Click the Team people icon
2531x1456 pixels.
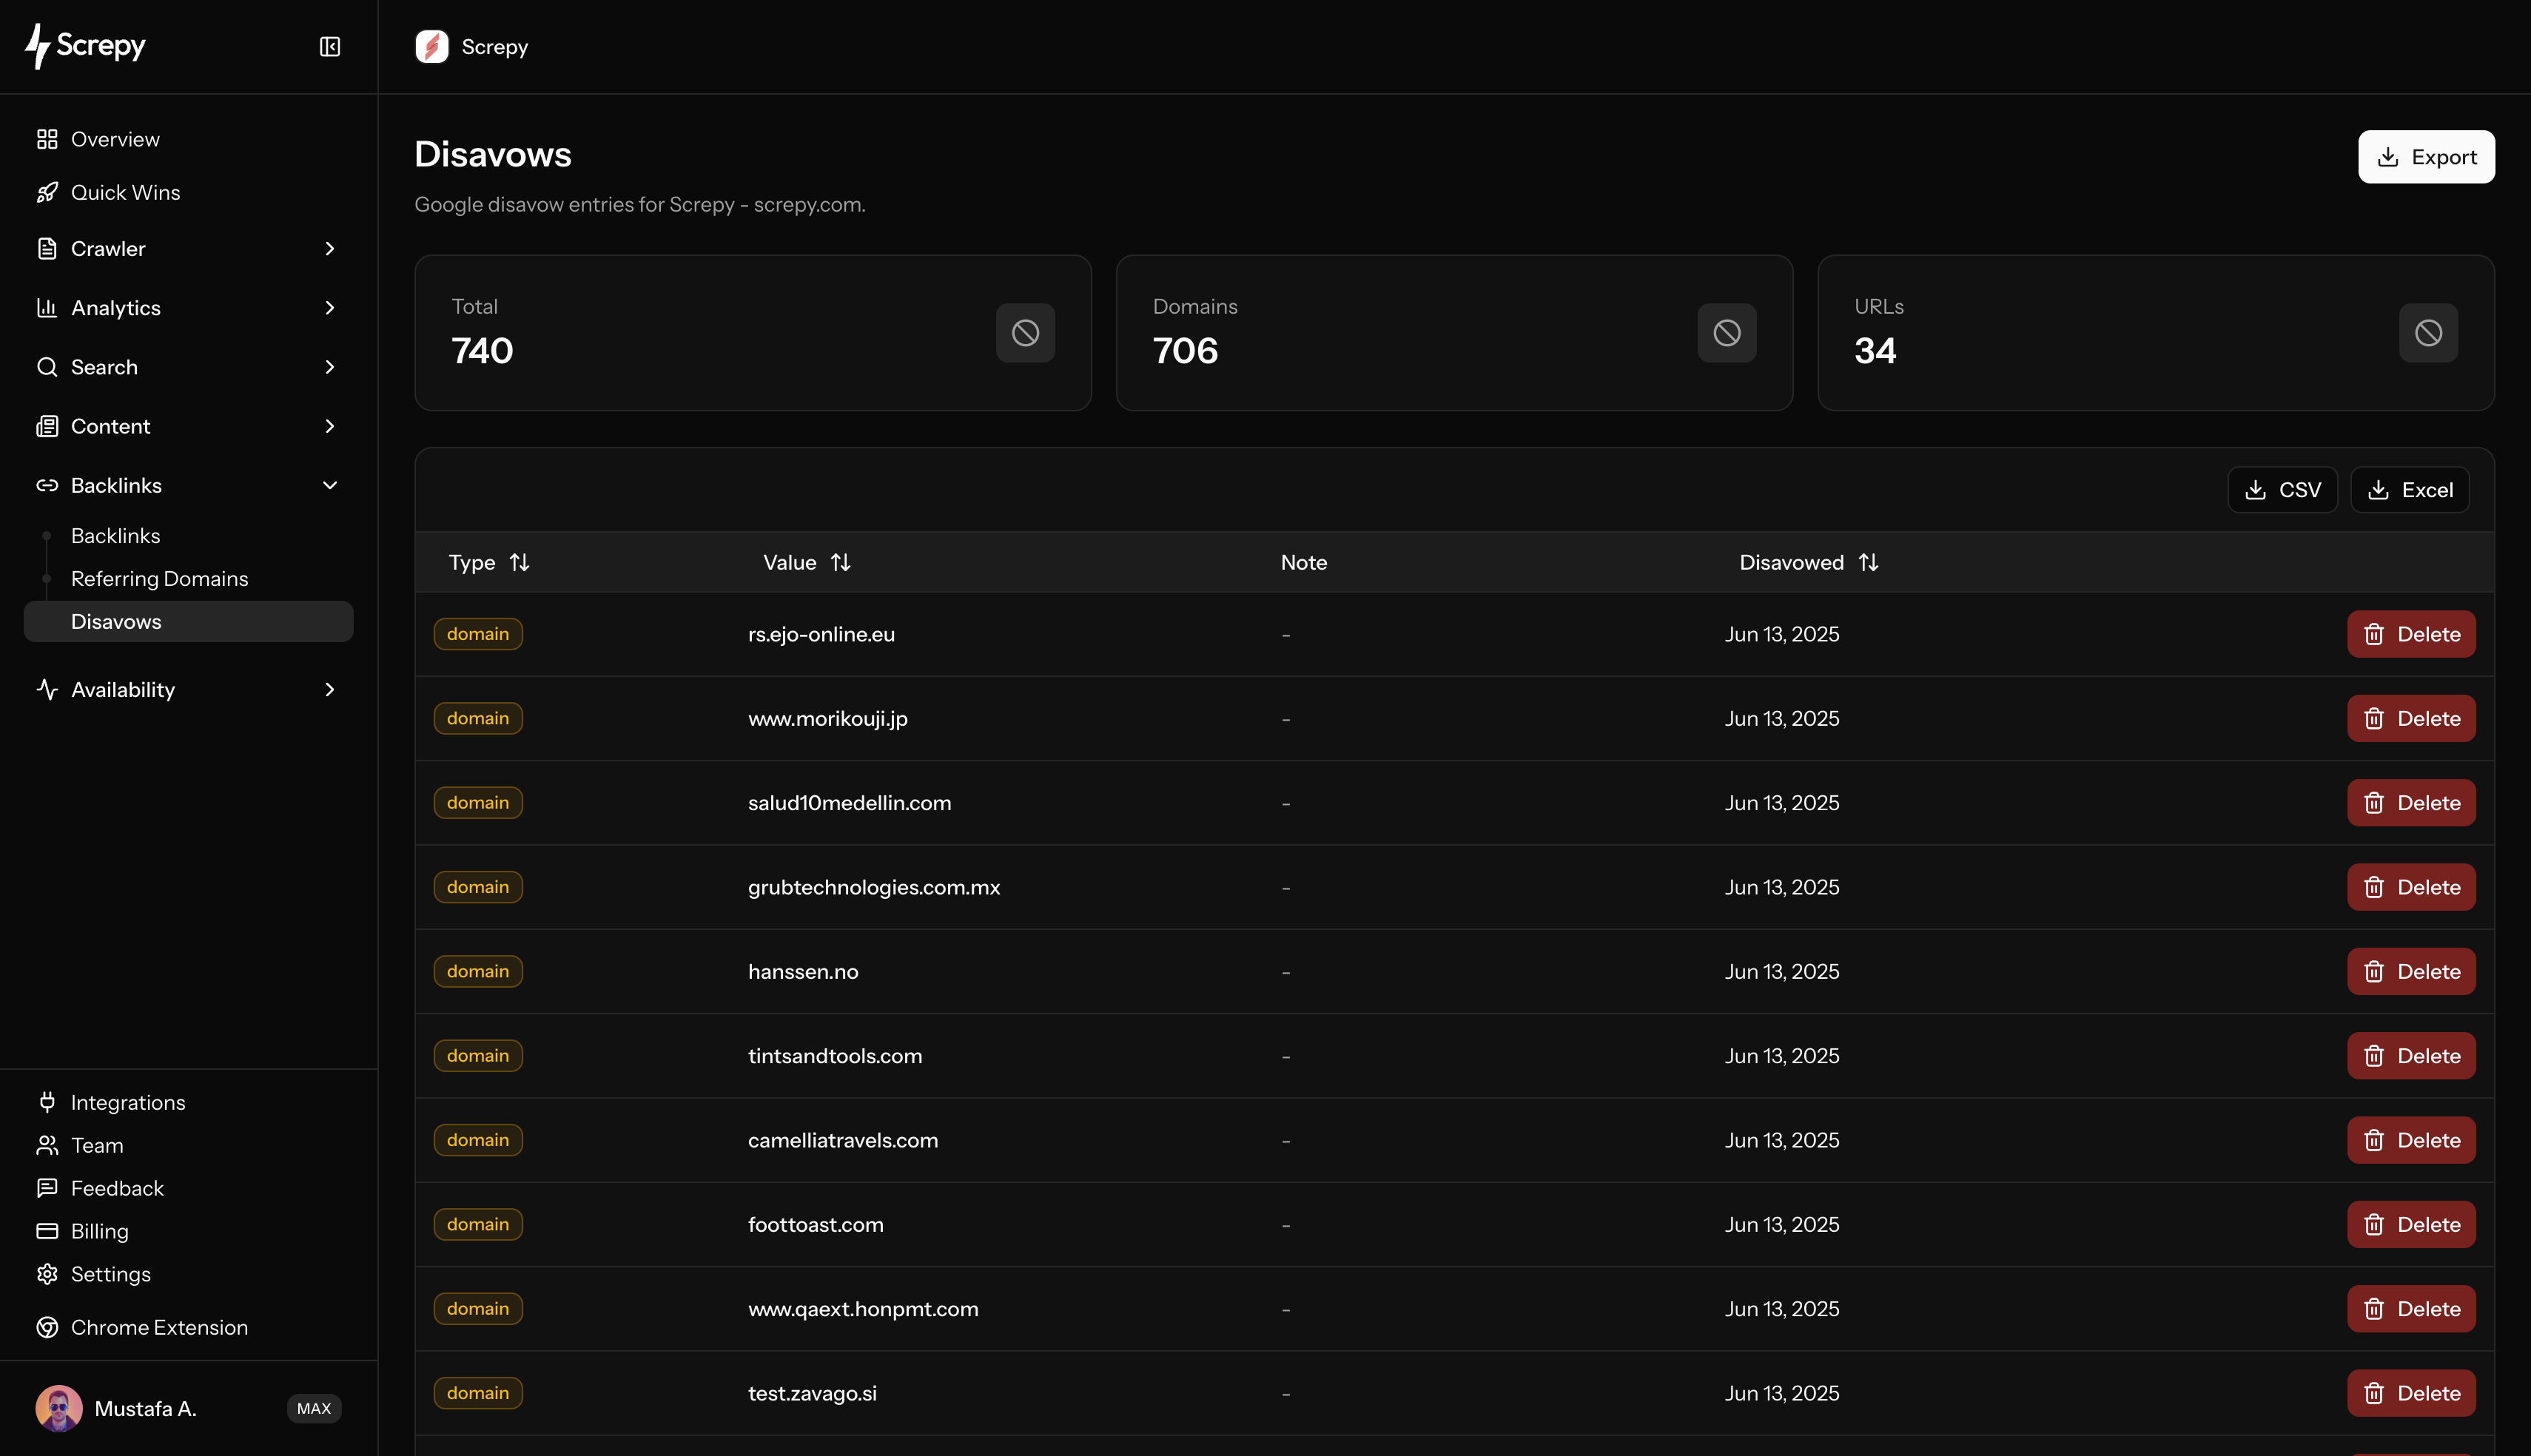[x=47, y=1145]
